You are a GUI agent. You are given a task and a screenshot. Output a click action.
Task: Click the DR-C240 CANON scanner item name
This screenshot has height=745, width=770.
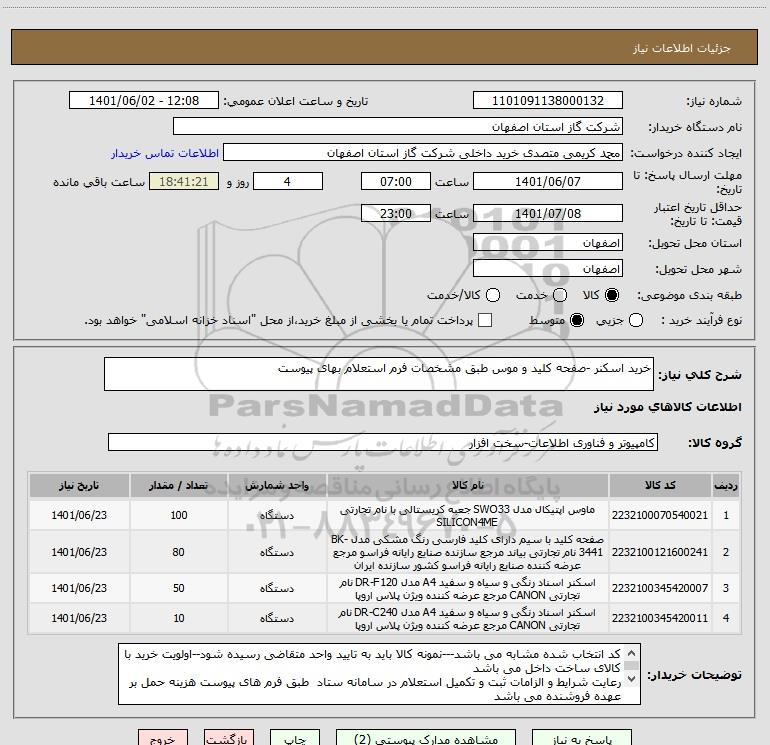[x=467, y=618]
